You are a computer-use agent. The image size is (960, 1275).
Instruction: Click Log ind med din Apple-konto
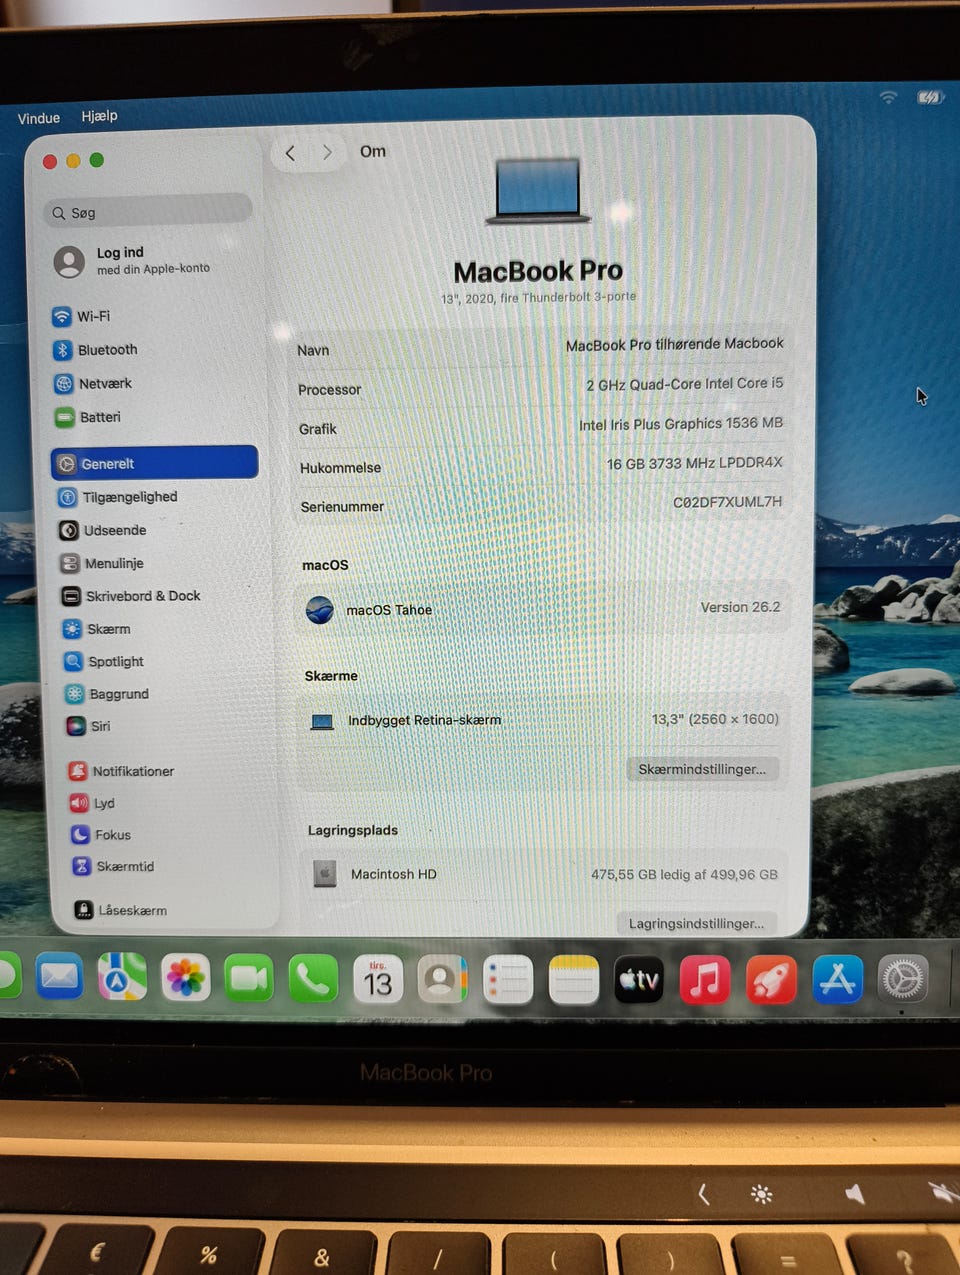132,261
